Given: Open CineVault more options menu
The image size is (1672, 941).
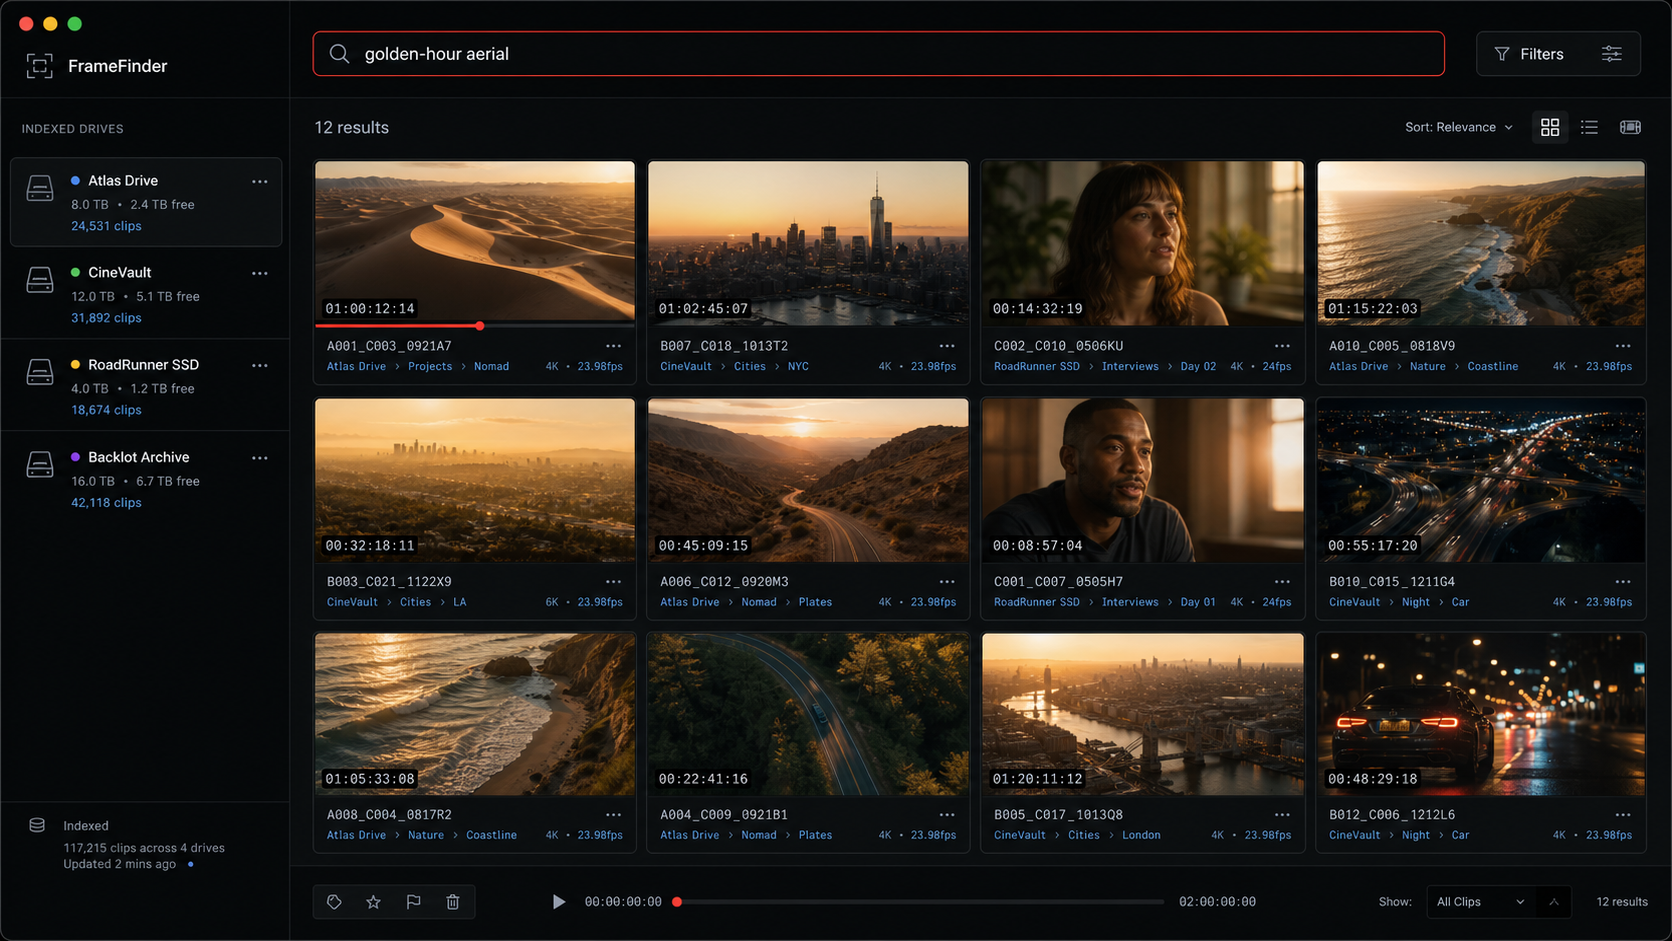Looking at the screenshot, I should click(x=260, y=273).
